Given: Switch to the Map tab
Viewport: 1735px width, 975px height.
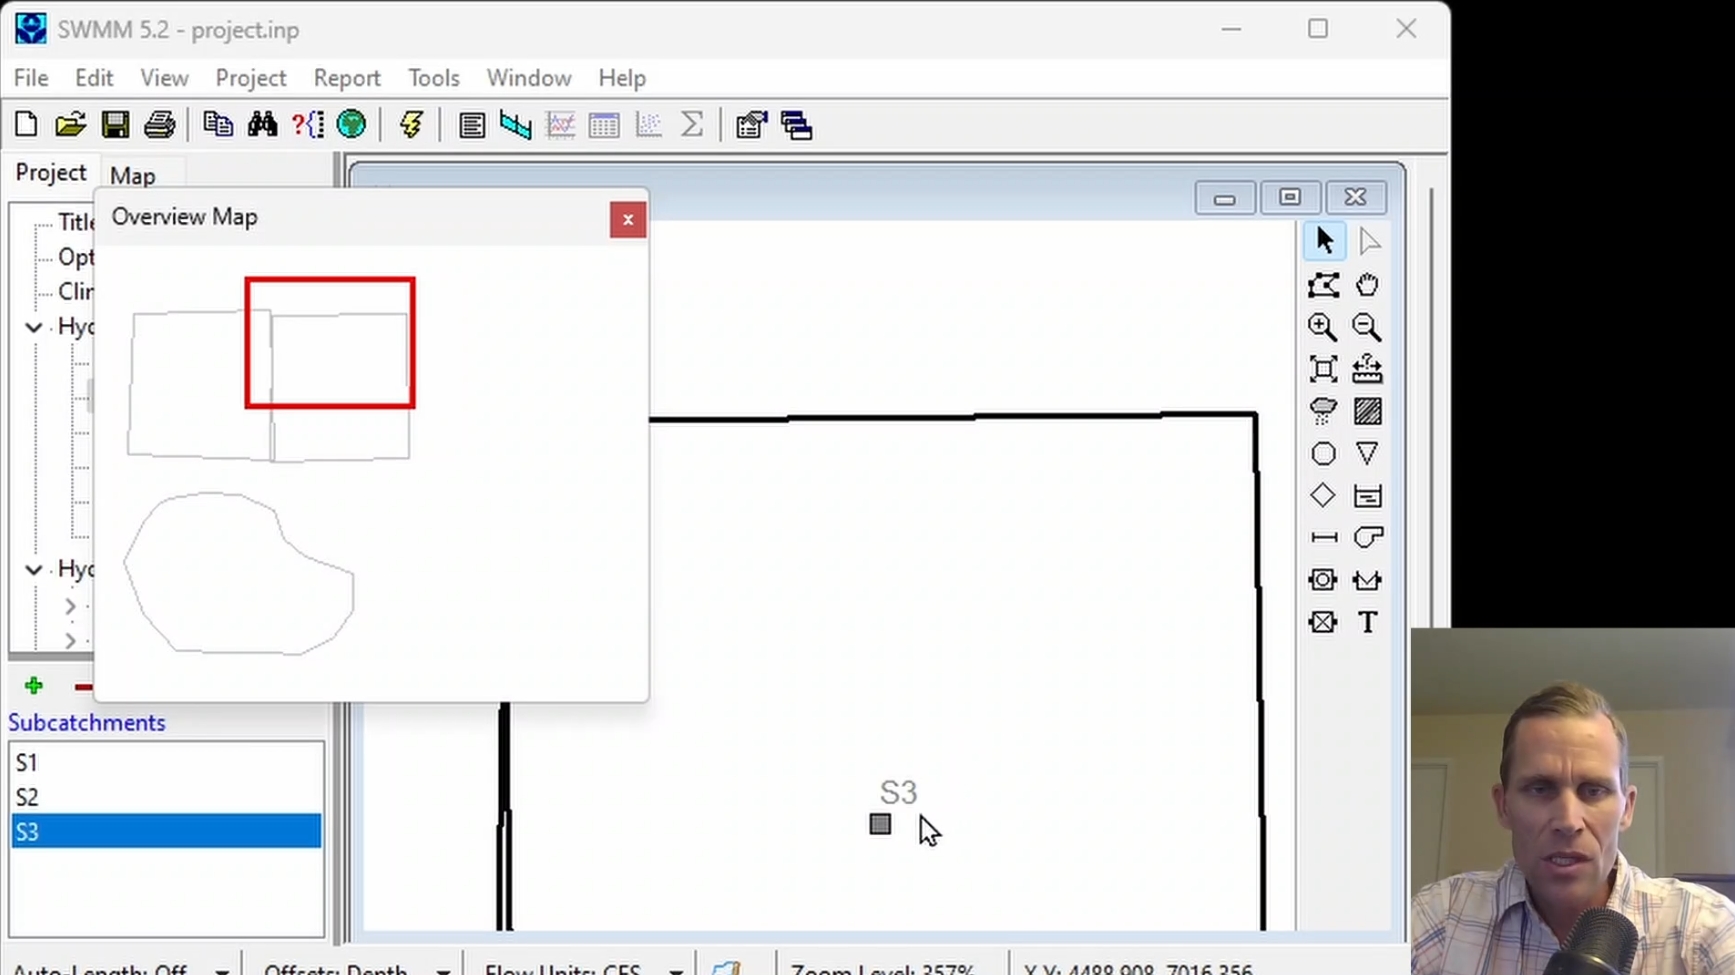Looking at the screenshot, I should [x=132, y=176].
